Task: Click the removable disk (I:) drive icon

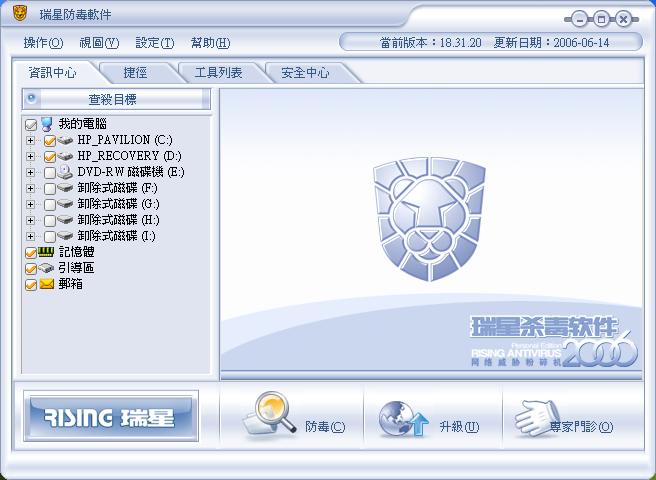Action: (65, 236)
